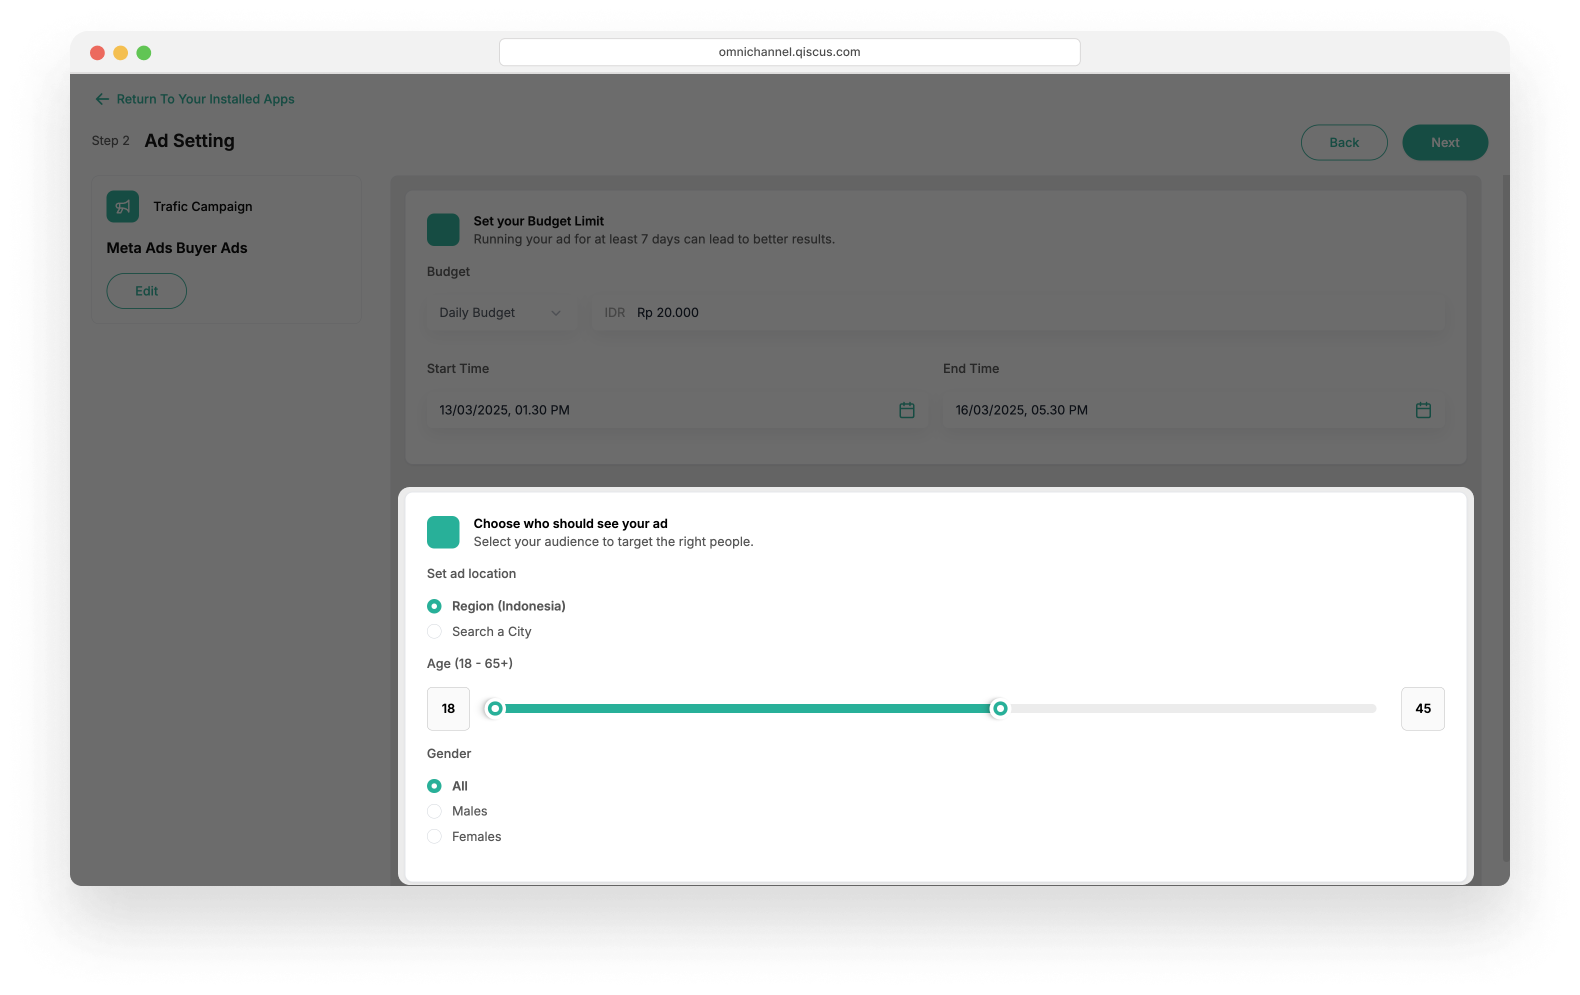Open the End Time calendar icon
Image resolution: width=1580 pixels, height=995 pixels.
coord(1423,410)
